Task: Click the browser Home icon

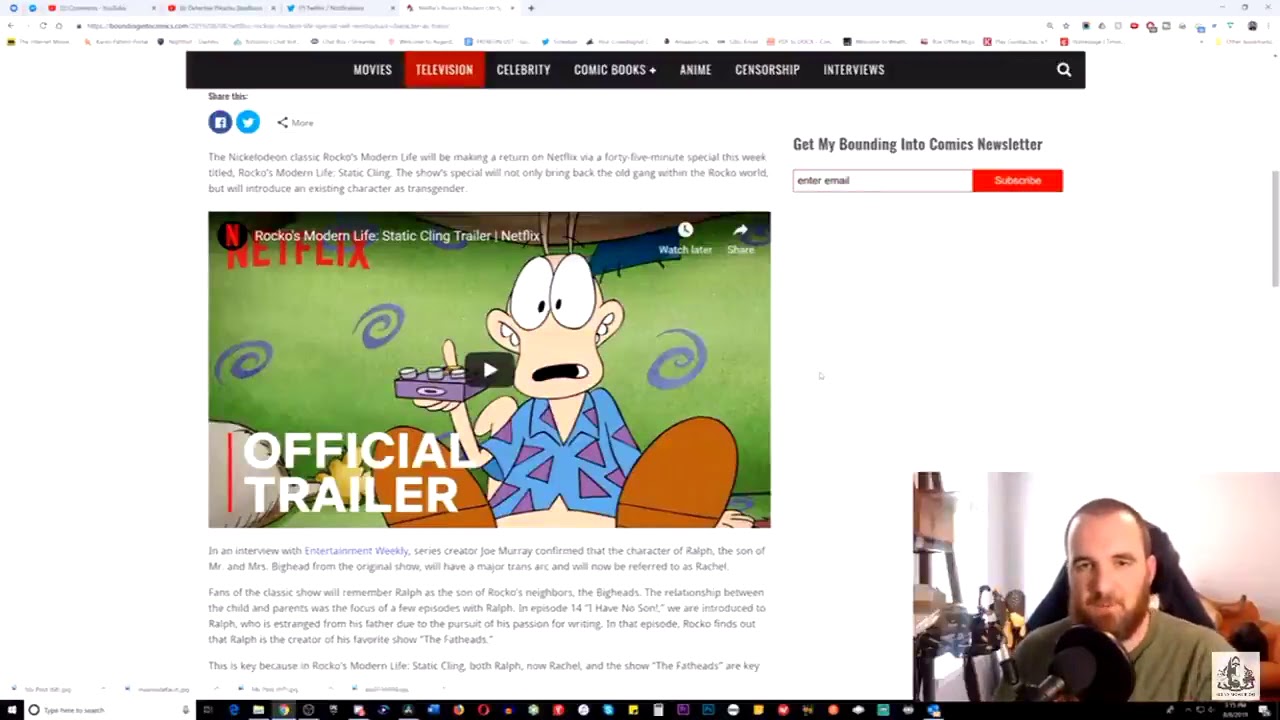Action: 59,26
